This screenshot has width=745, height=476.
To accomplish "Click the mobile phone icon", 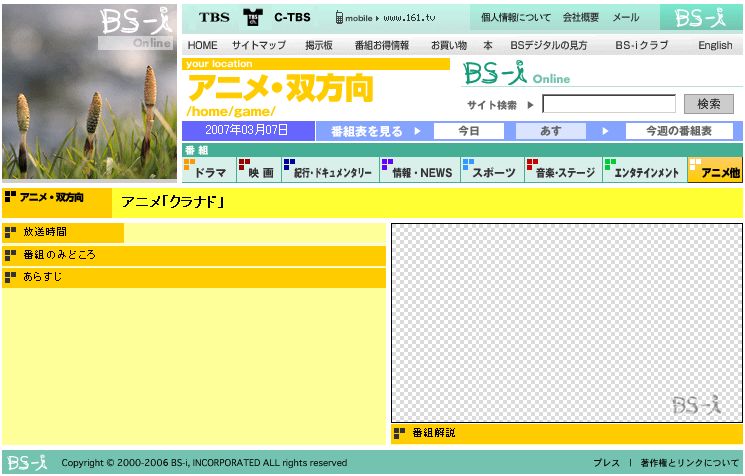I will (x=339, y=18).
